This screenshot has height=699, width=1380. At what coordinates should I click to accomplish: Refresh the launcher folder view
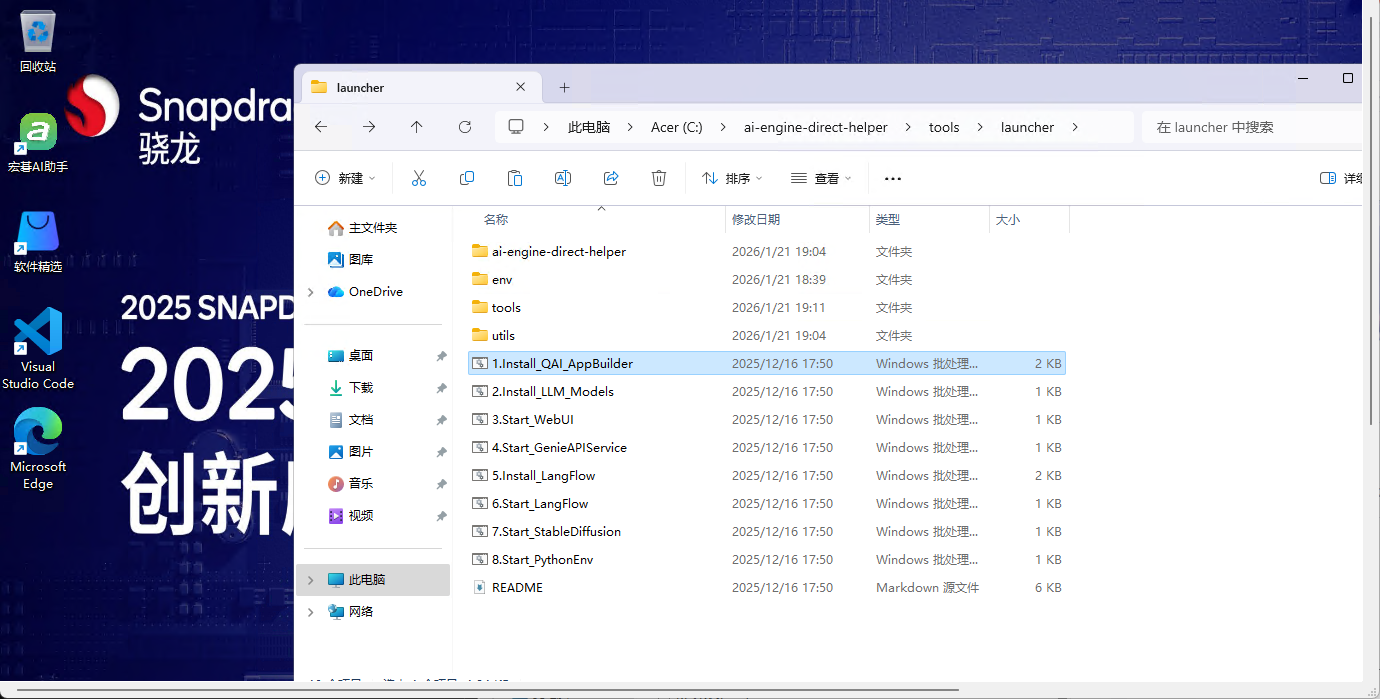[x=465, y=127]
